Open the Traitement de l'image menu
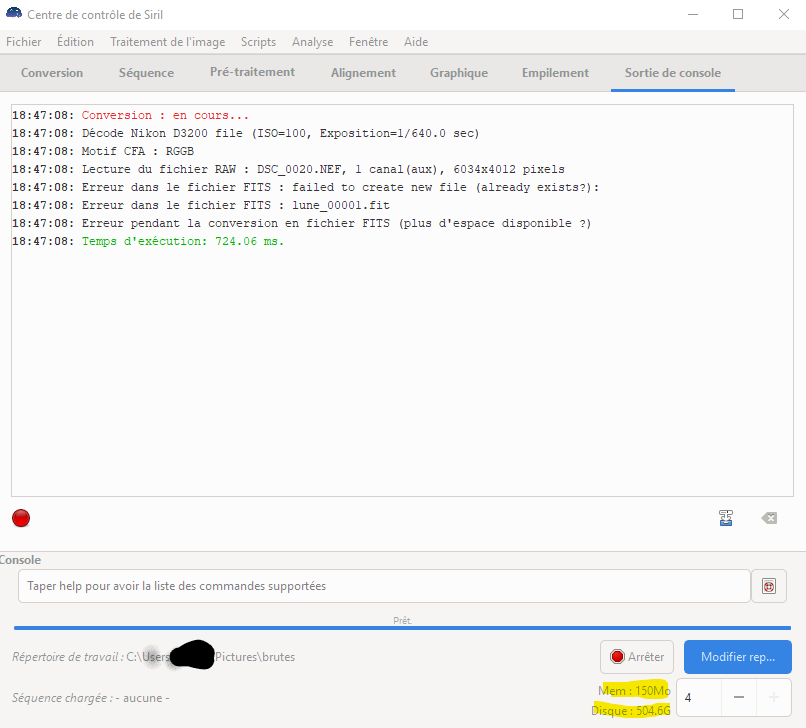This screenshot has height=728, width=806. [168, 42]
